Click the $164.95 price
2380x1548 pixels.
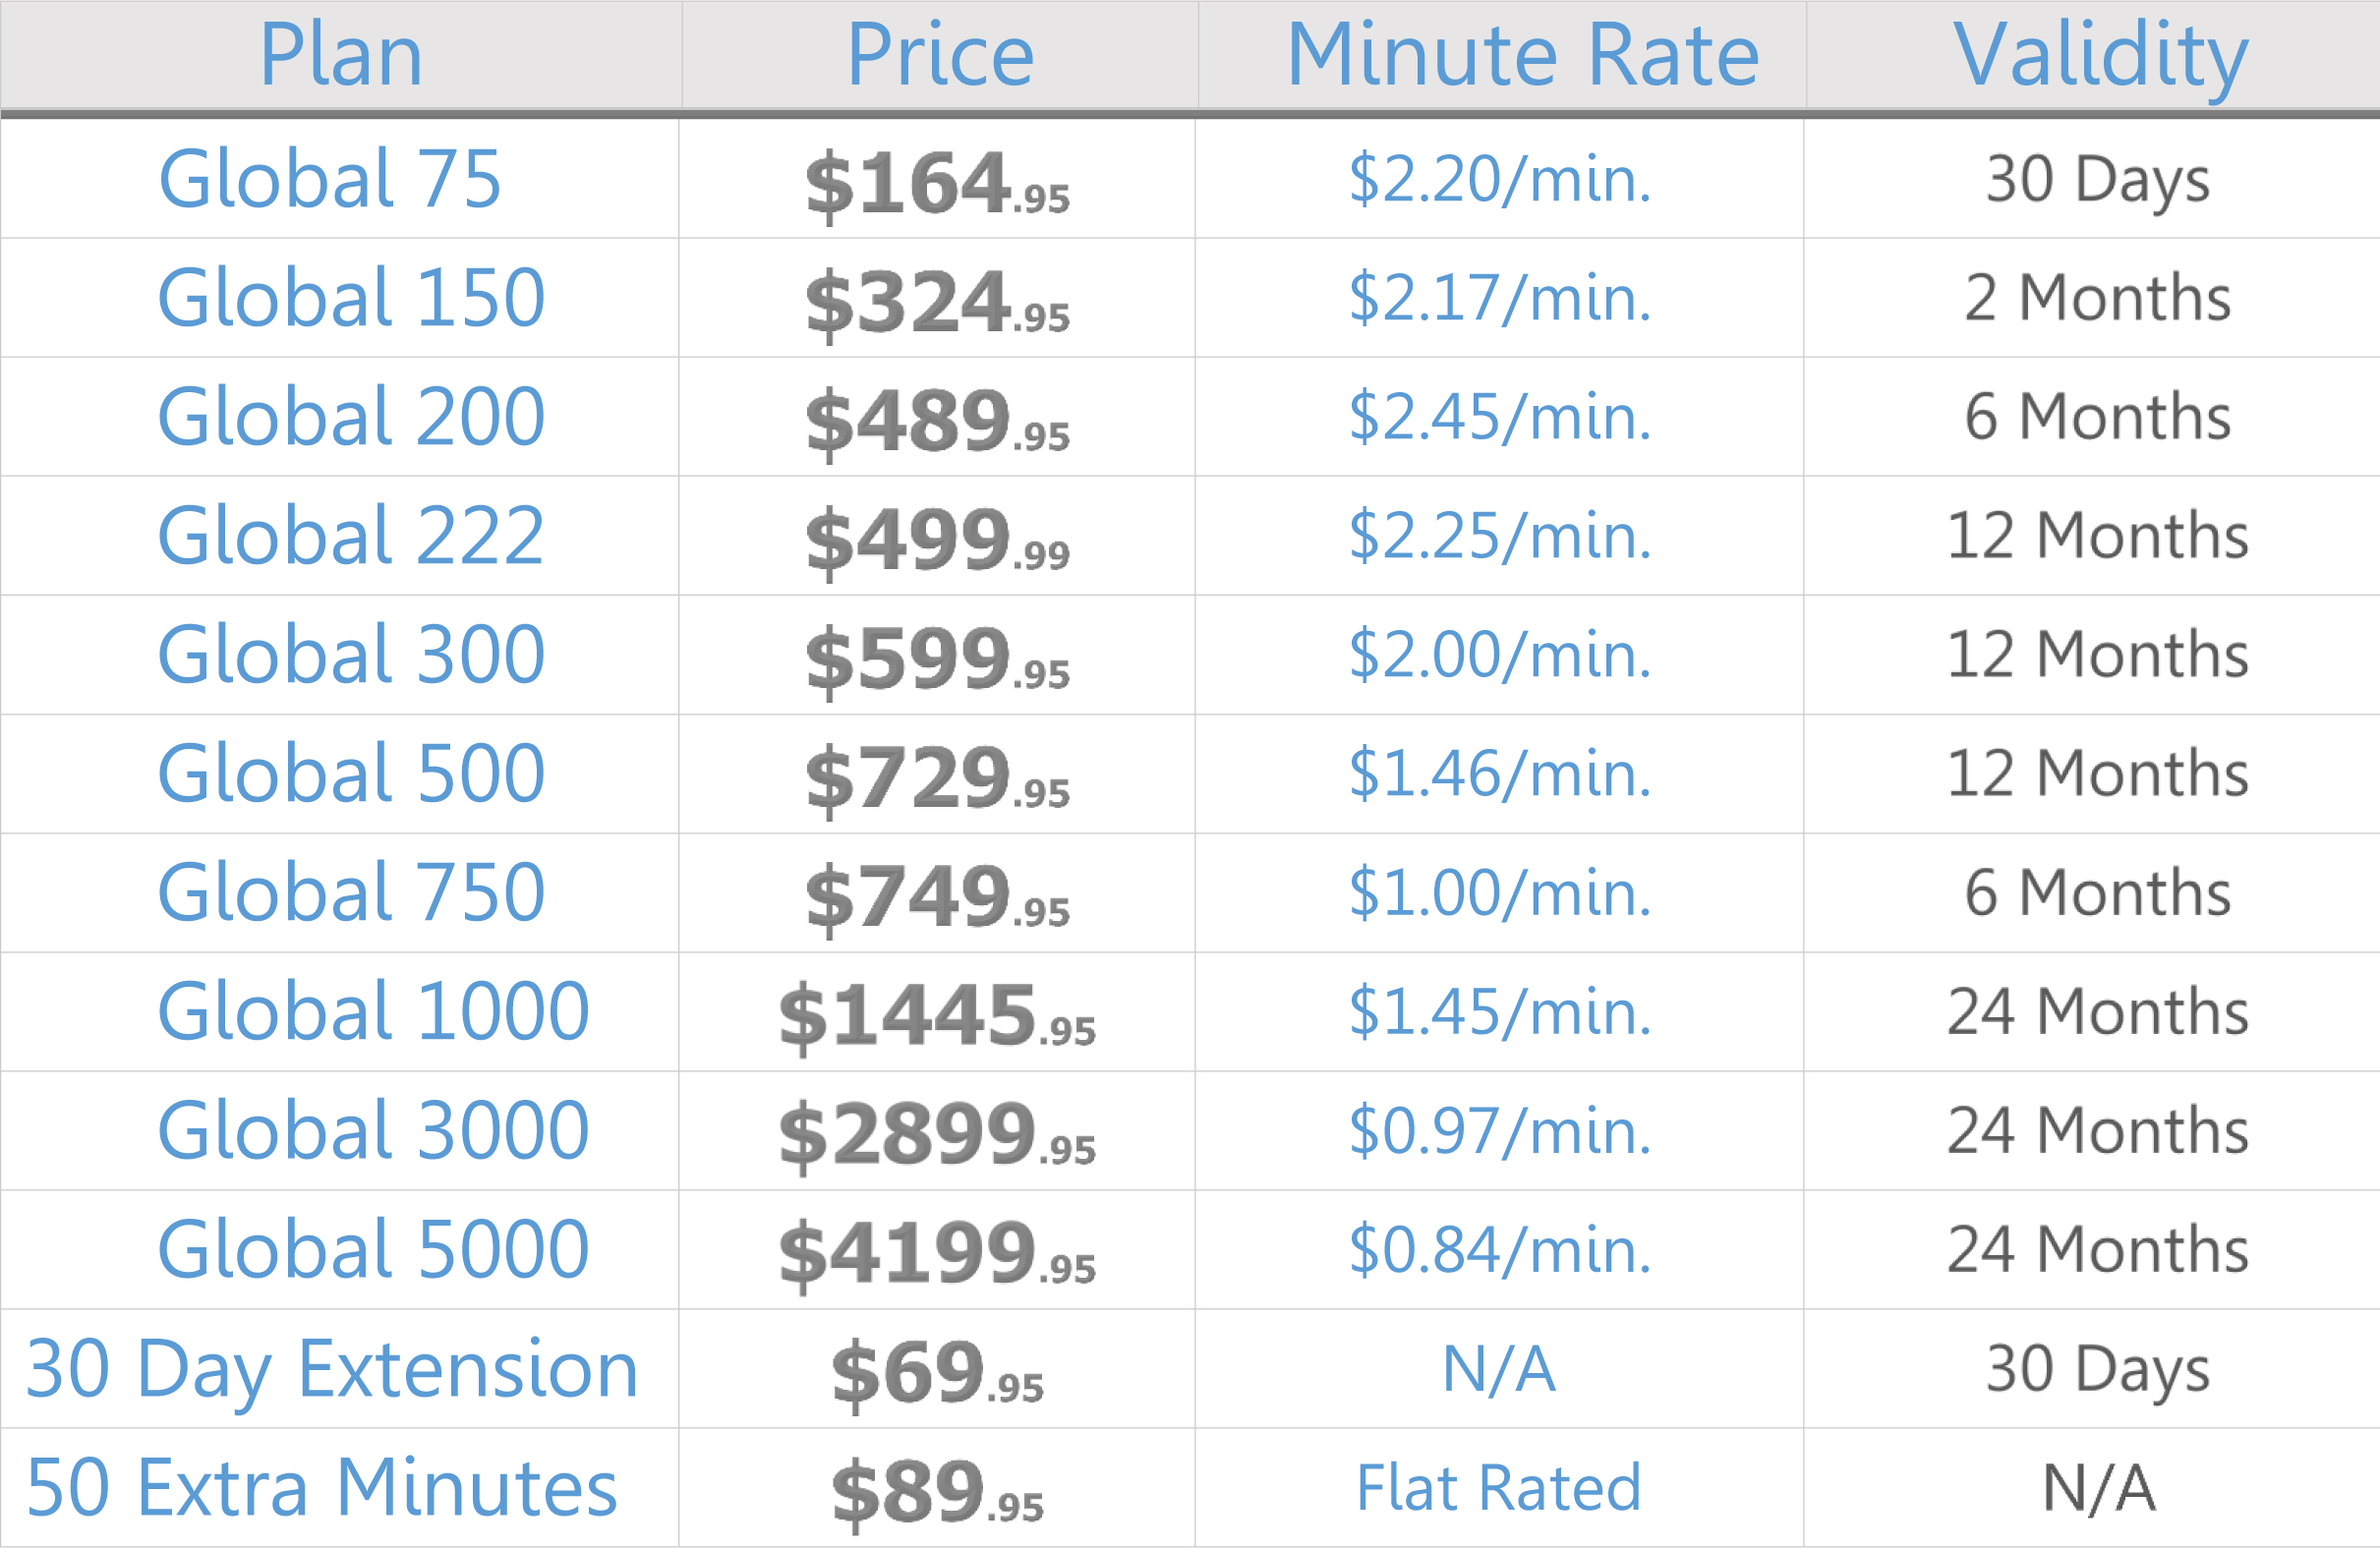[937, 184]
